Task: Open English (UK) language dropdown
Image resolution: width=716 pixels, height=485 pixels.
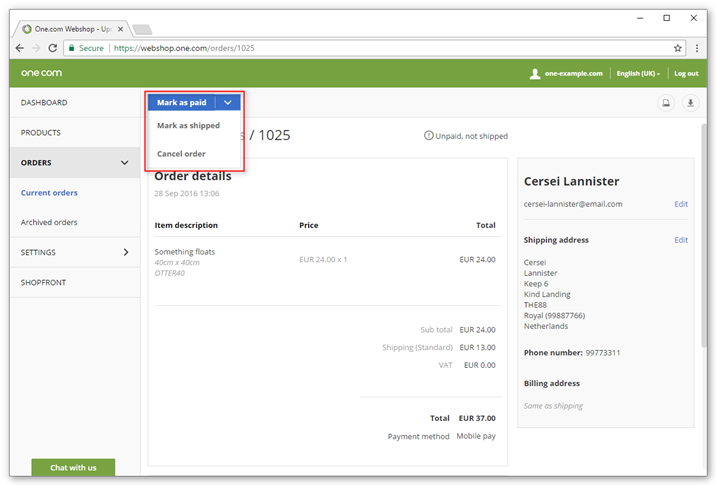Action: 638,74
